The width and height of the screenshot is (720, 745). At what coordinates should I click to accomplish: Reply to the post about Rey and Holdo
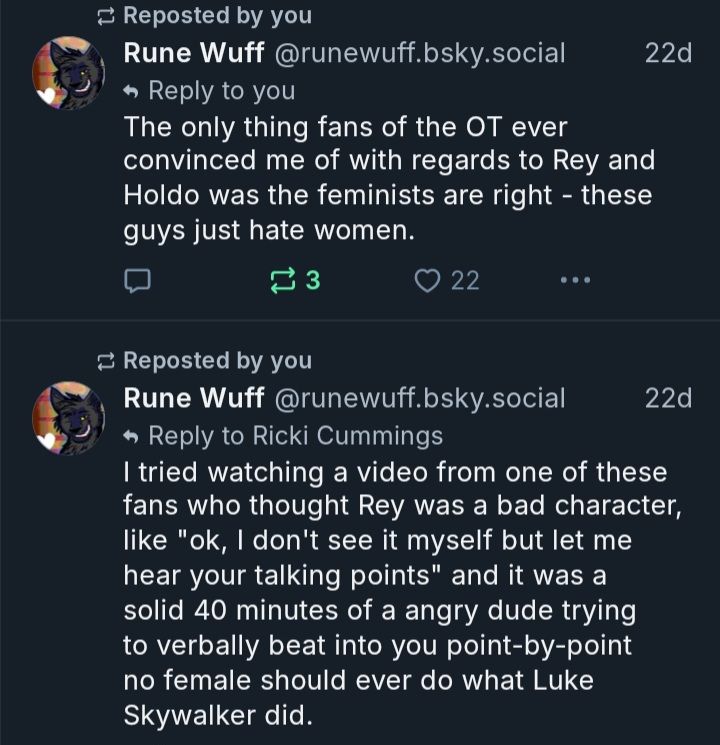point(135,281)
